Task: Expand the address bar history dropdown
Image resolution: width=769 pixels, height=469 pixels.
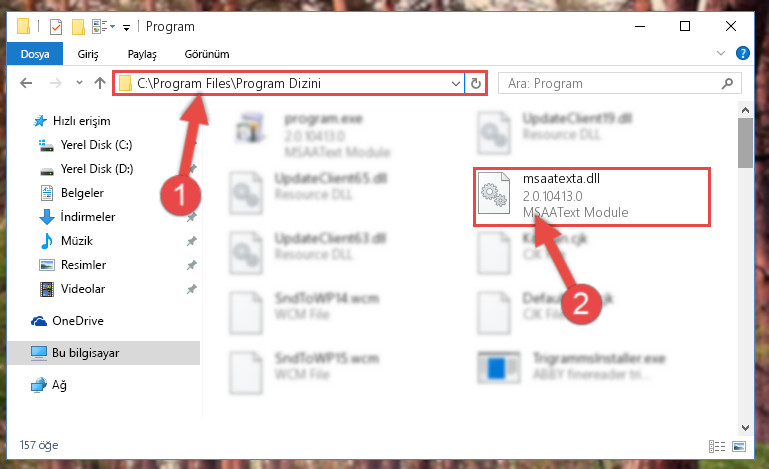Action: (x=456, y=83)
